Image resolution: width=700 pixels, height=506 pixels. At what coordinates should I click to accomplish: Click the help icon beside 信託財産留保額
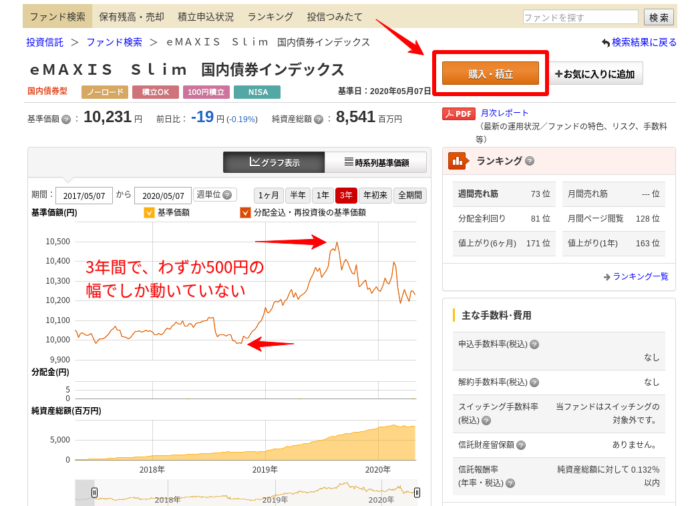[x=521, y=445]
